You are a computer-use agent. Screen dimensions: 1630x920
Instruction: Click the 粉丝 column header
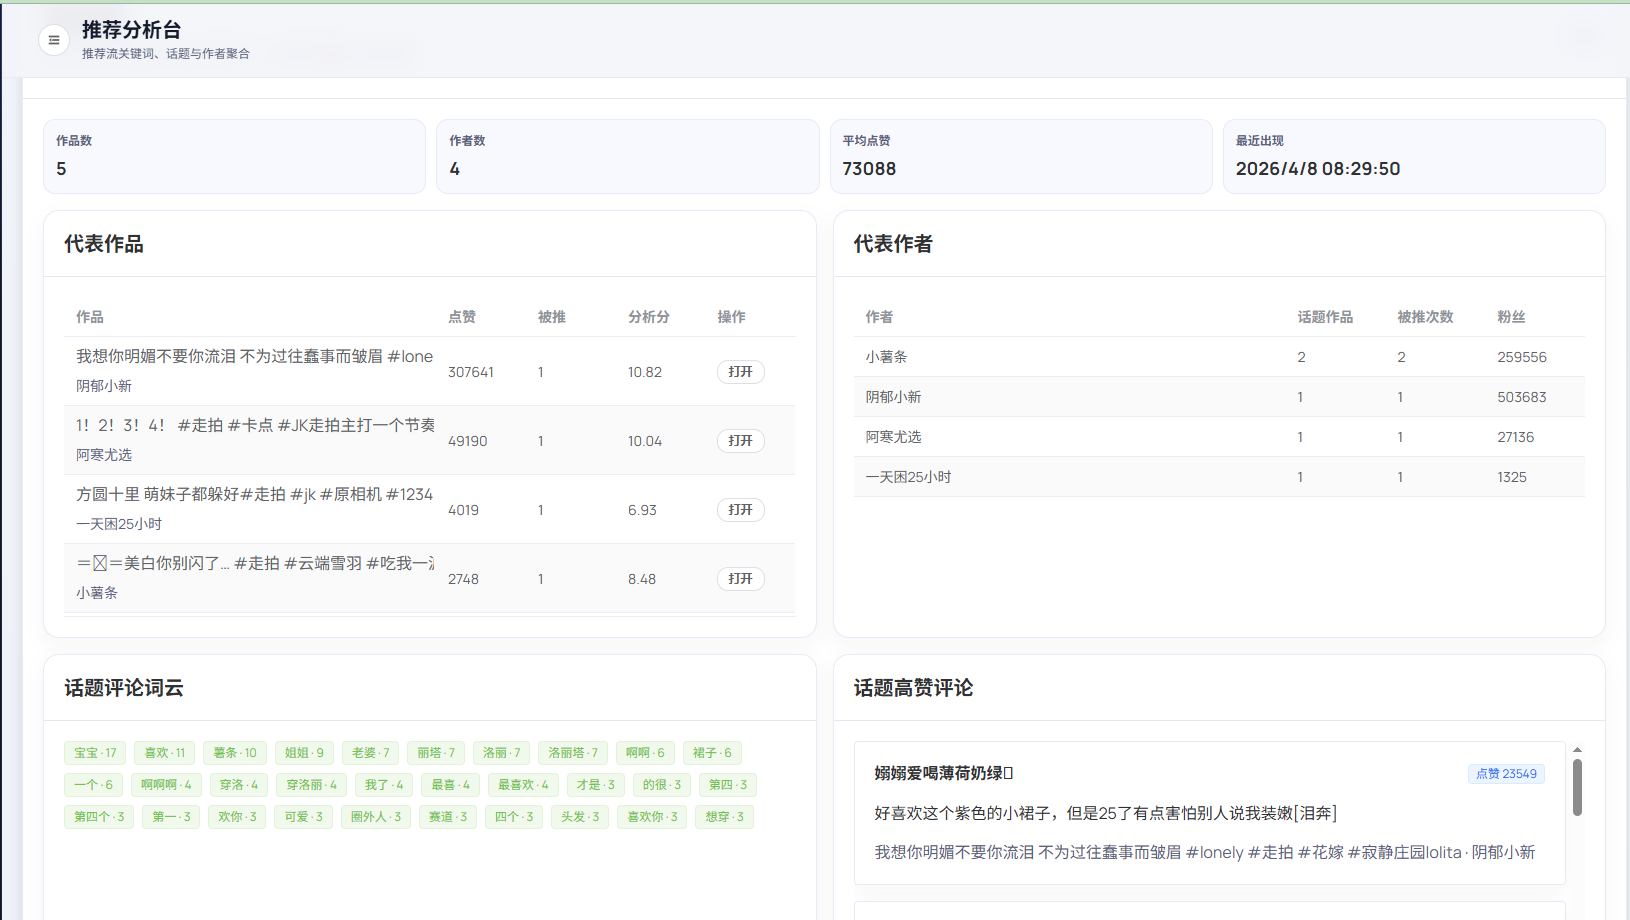coord(1511,317)
